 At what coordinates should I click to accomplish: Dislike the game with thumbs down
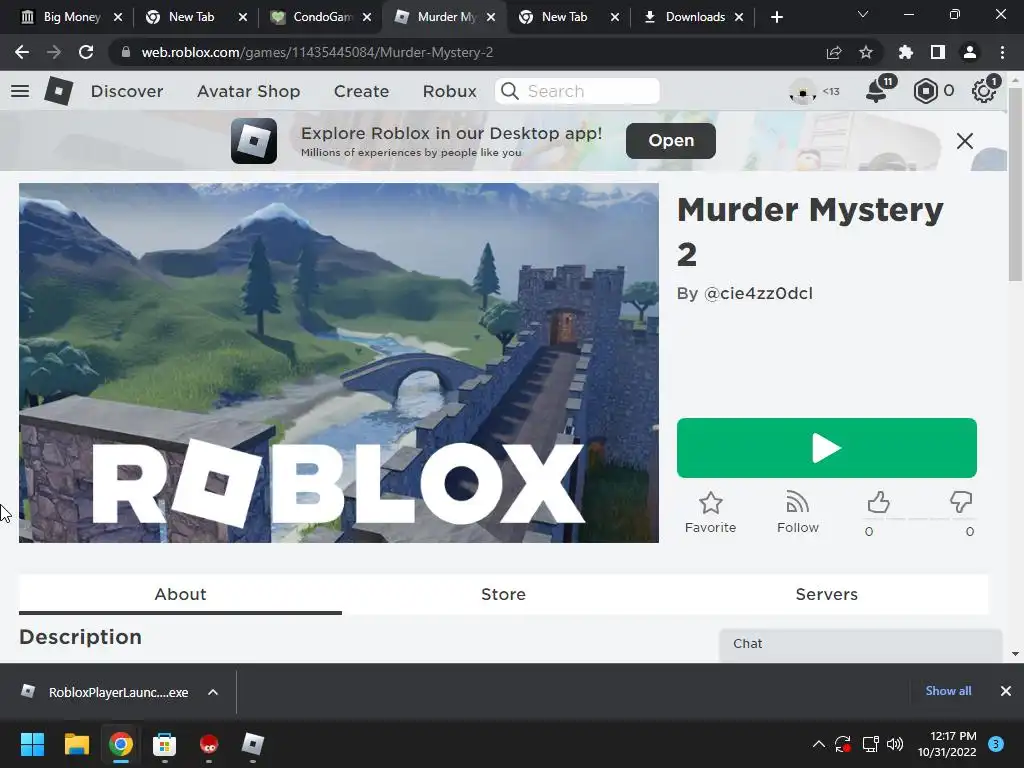coord(961,503)
